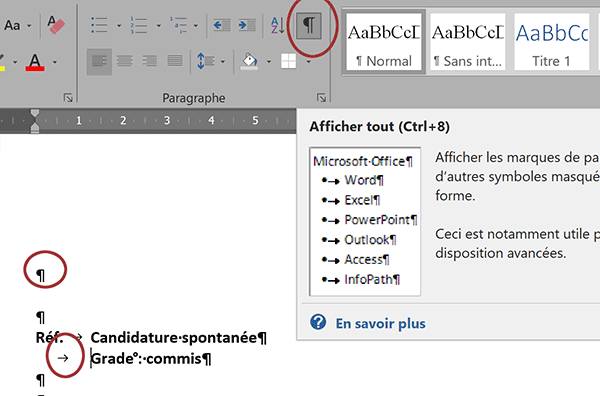Apply numbered list formatting
The height and width of the screenshot is (396, 600).
pyautogui.click(x=139, y=25)
